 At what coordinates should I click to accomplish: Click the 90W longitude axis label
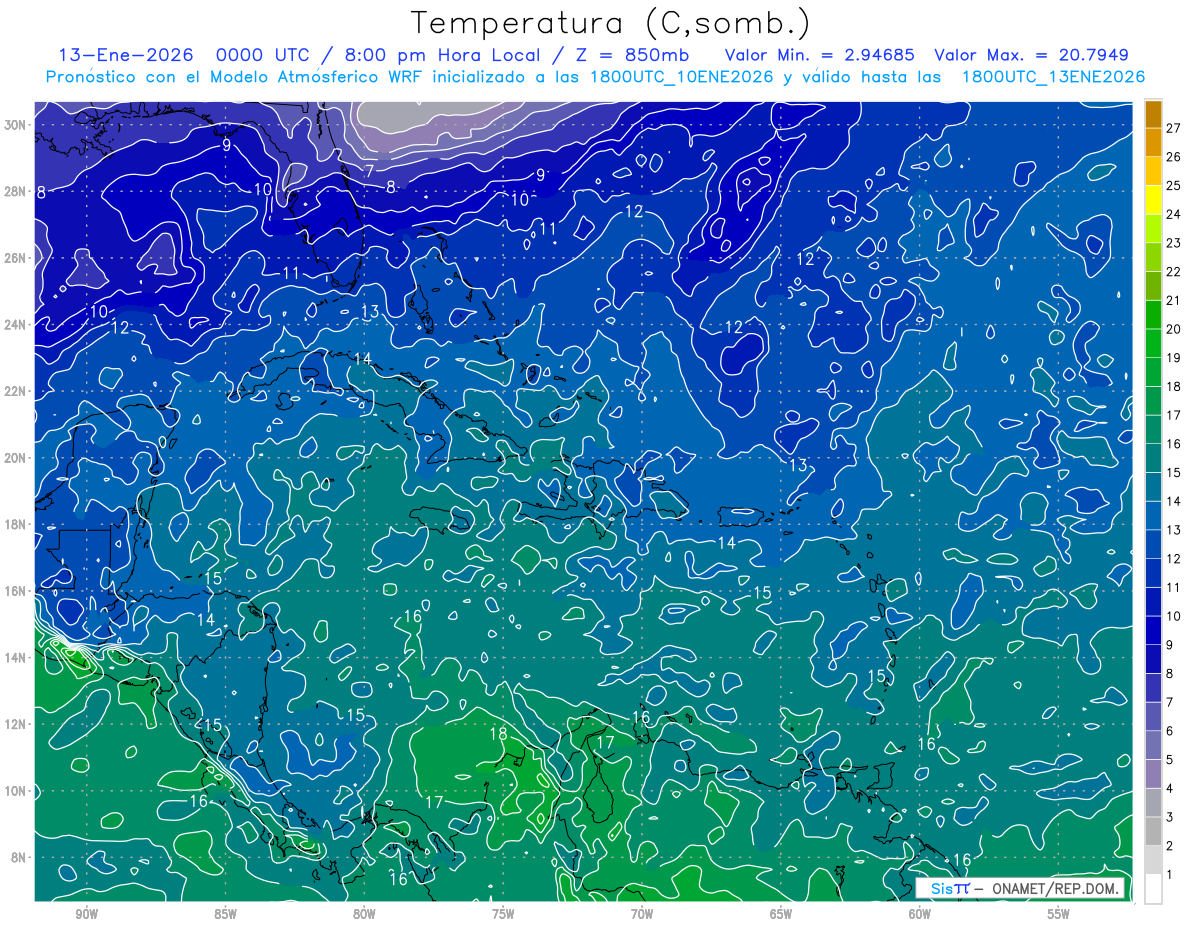click(x=86, y=915)
